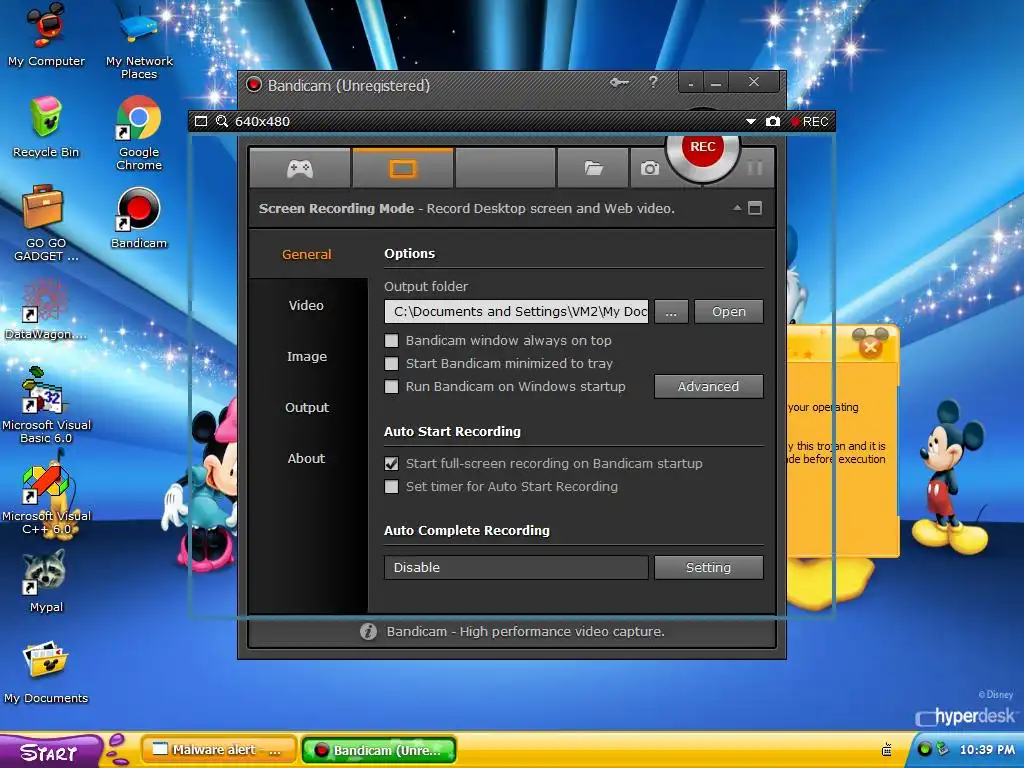Image resolution: width=1024 pixels, height=768 pixels.
Task: Collapse panel with the small up arrow
Action: coord(737,208)
